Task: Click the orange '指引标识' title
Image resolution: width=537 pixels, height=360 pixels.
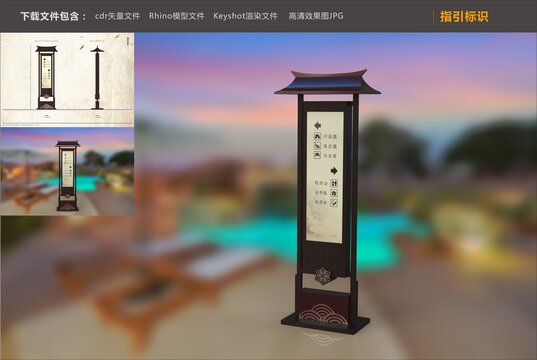Action: coord(464,16)
